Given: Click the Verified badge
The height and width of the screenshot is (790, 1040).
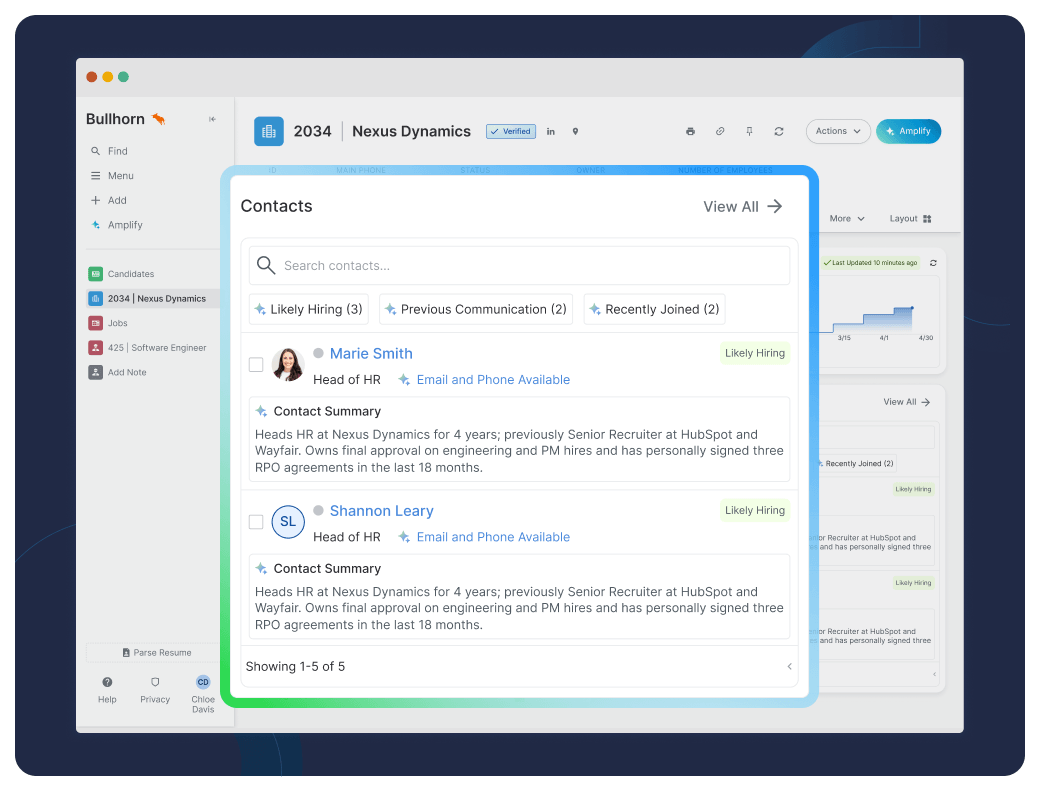Looking at the screenshot, I should tap(511, 131).
